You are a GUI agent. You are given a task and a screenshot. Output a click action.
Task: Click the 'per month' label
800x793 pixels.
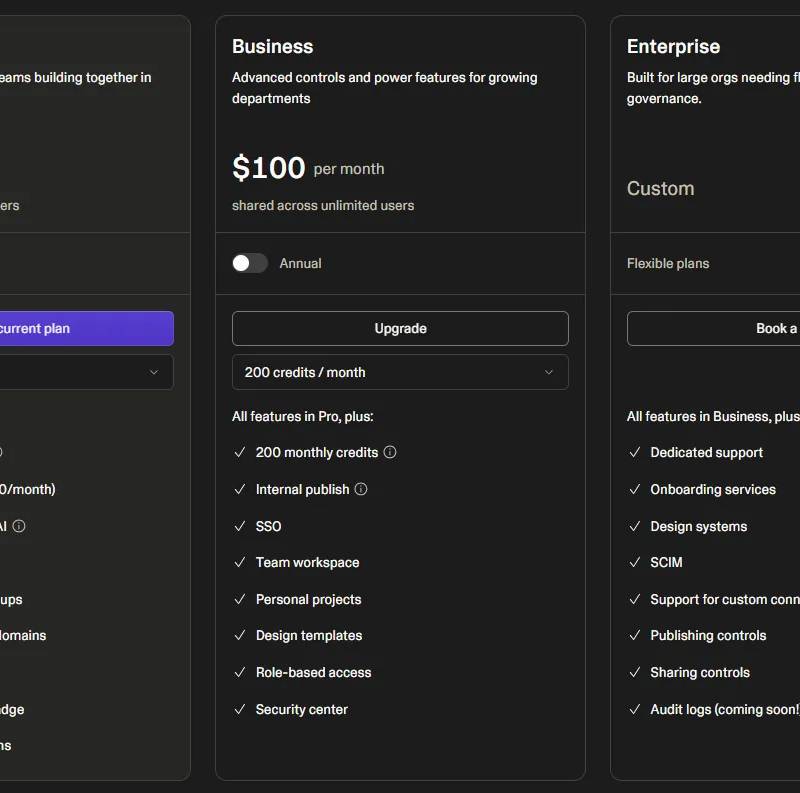coord(349,169)
